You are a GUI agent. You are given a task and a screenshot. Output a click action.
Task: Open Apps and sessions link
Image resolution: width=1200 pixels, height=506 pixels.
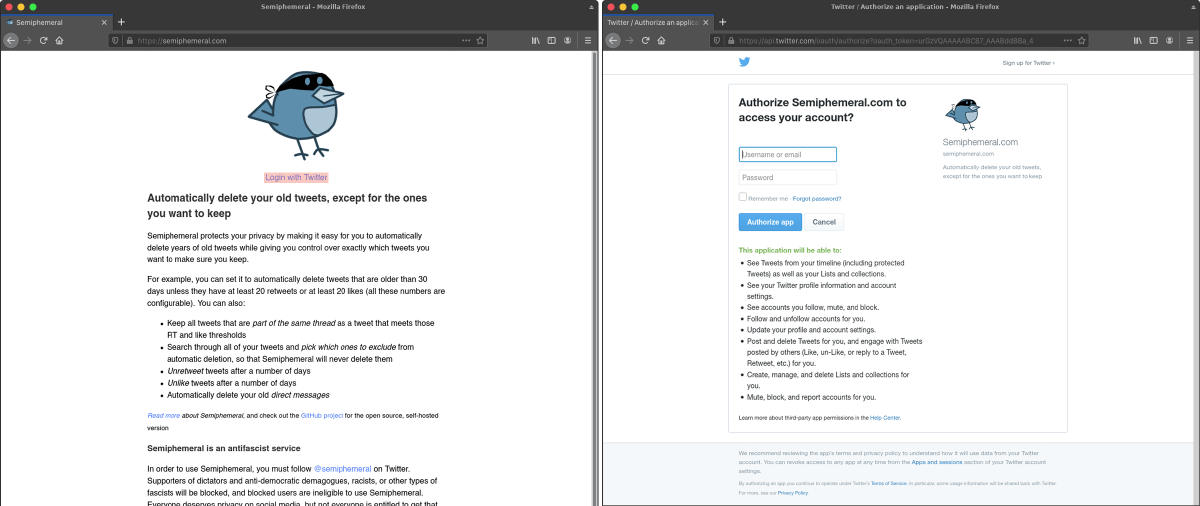(937, 462)
